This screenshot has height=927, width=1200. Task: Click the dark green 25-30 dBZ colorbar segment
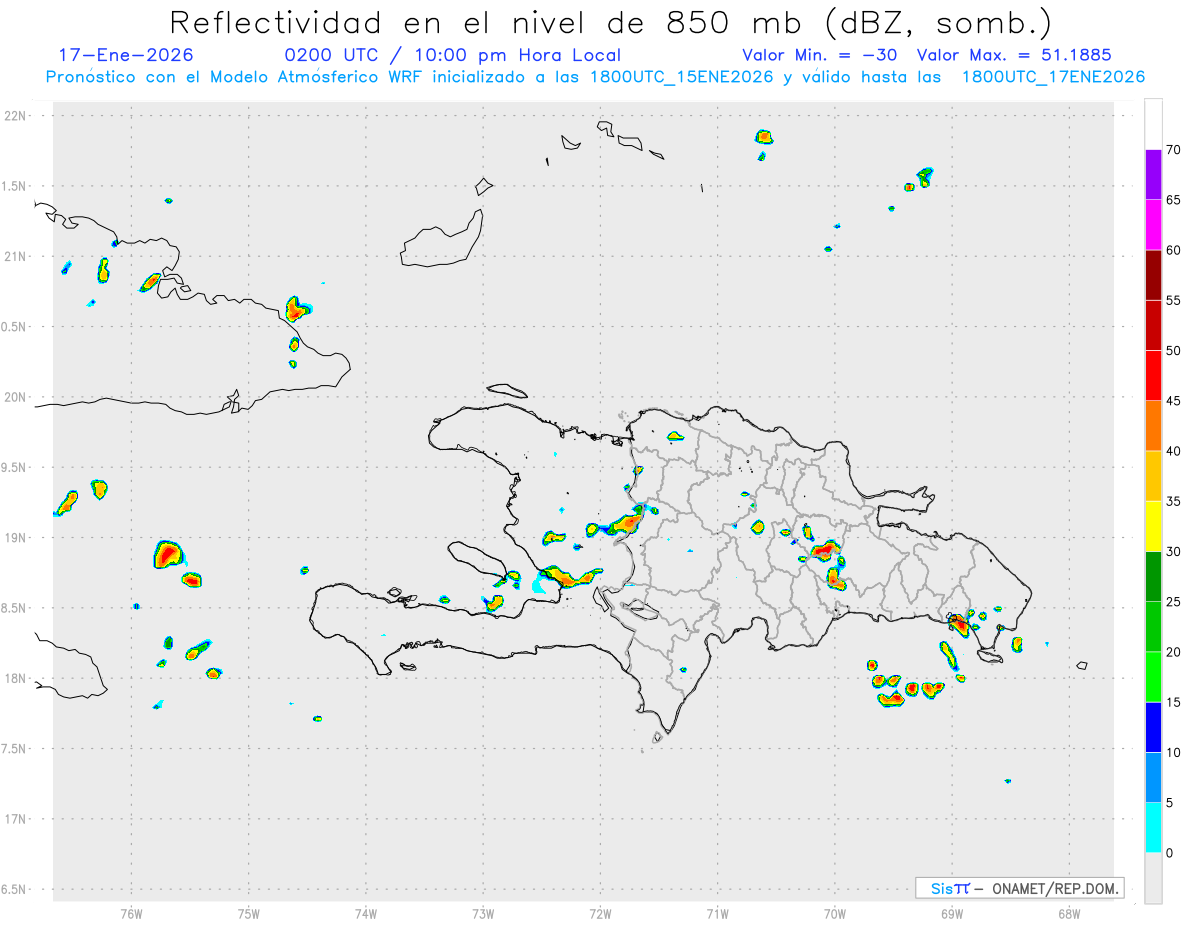point(1153,576)
